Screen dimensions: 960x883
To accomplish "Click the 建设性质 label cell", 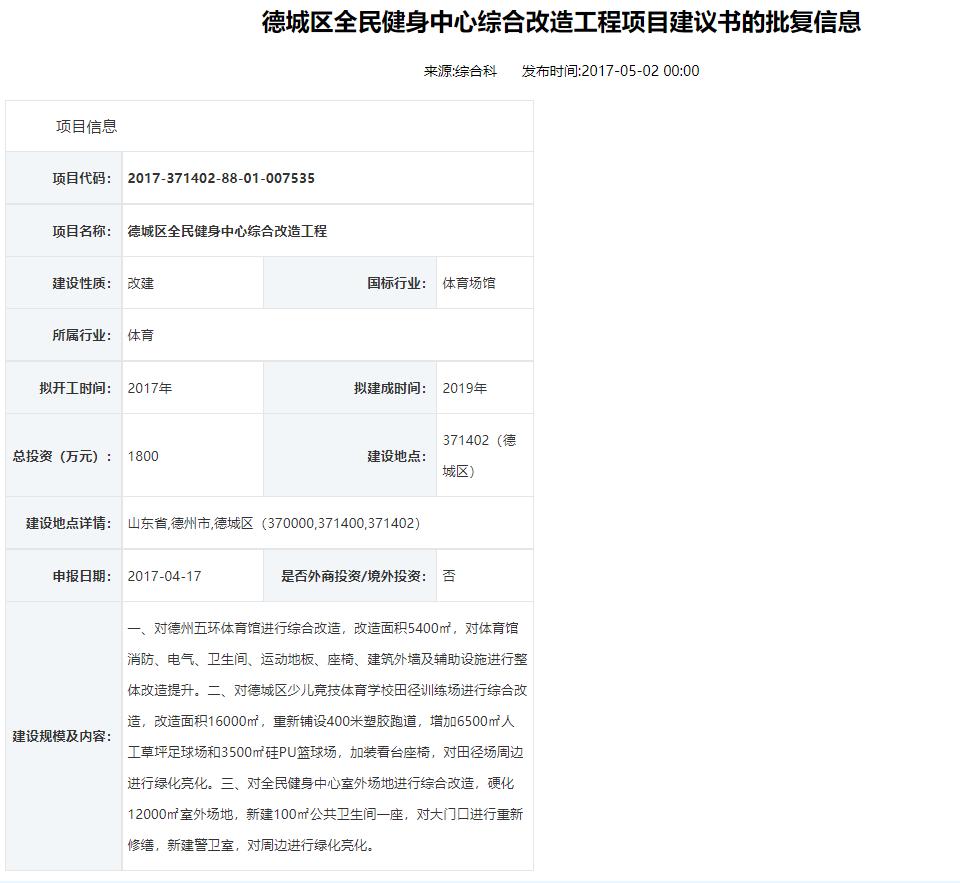I will pyautogui.click(x=63, y=282).
